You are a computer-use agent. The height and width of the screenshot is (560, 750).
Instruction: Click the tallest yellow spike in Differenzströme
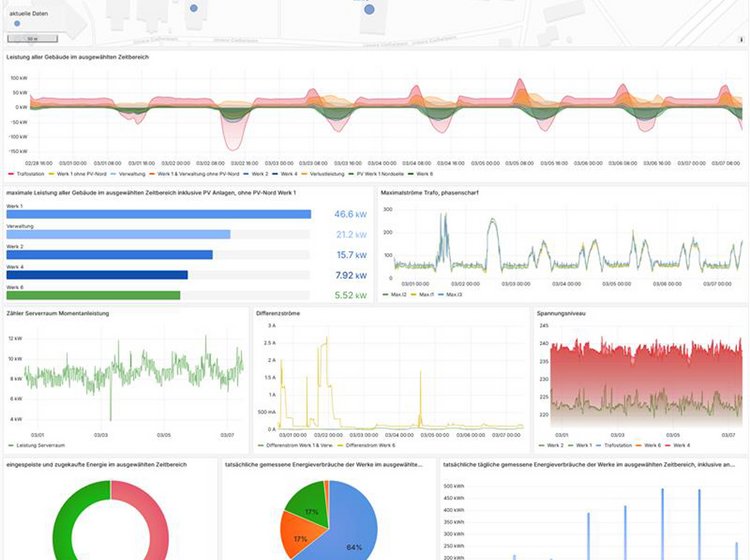tap(327, 338)
